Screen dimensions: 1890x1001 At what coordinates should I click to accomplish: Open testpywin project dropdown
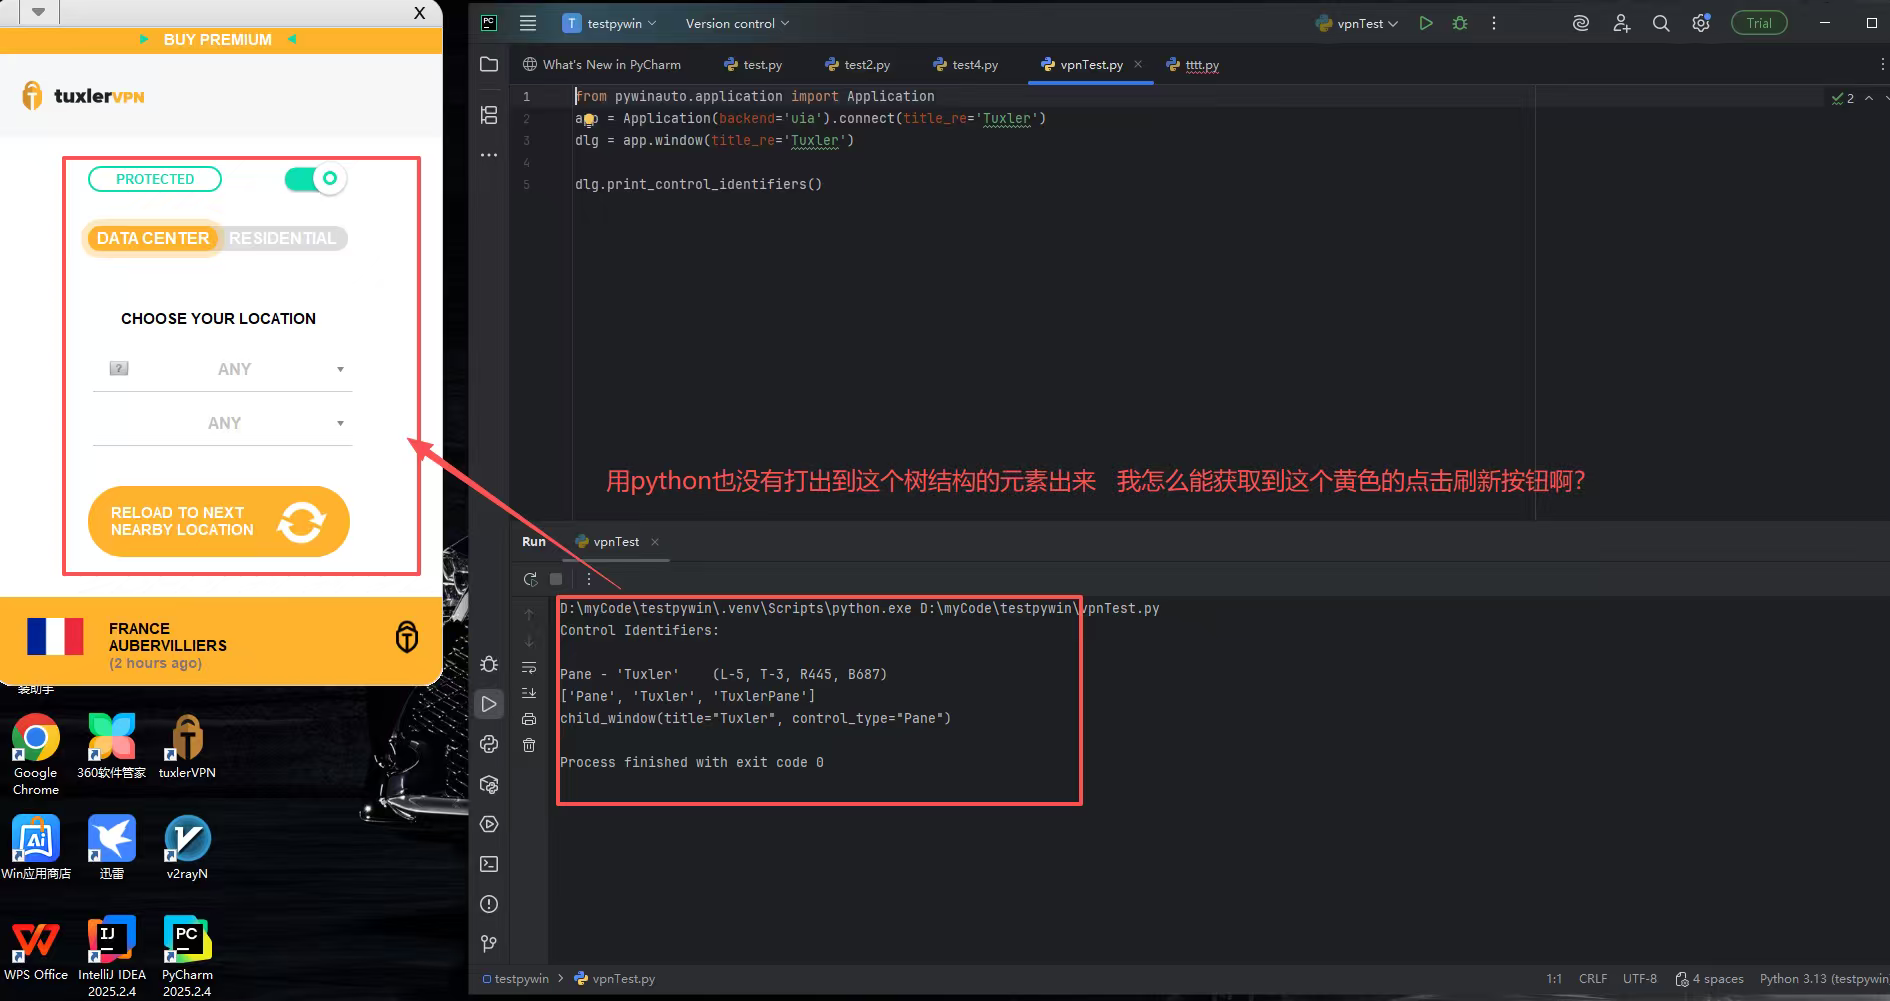click(609, 23)
